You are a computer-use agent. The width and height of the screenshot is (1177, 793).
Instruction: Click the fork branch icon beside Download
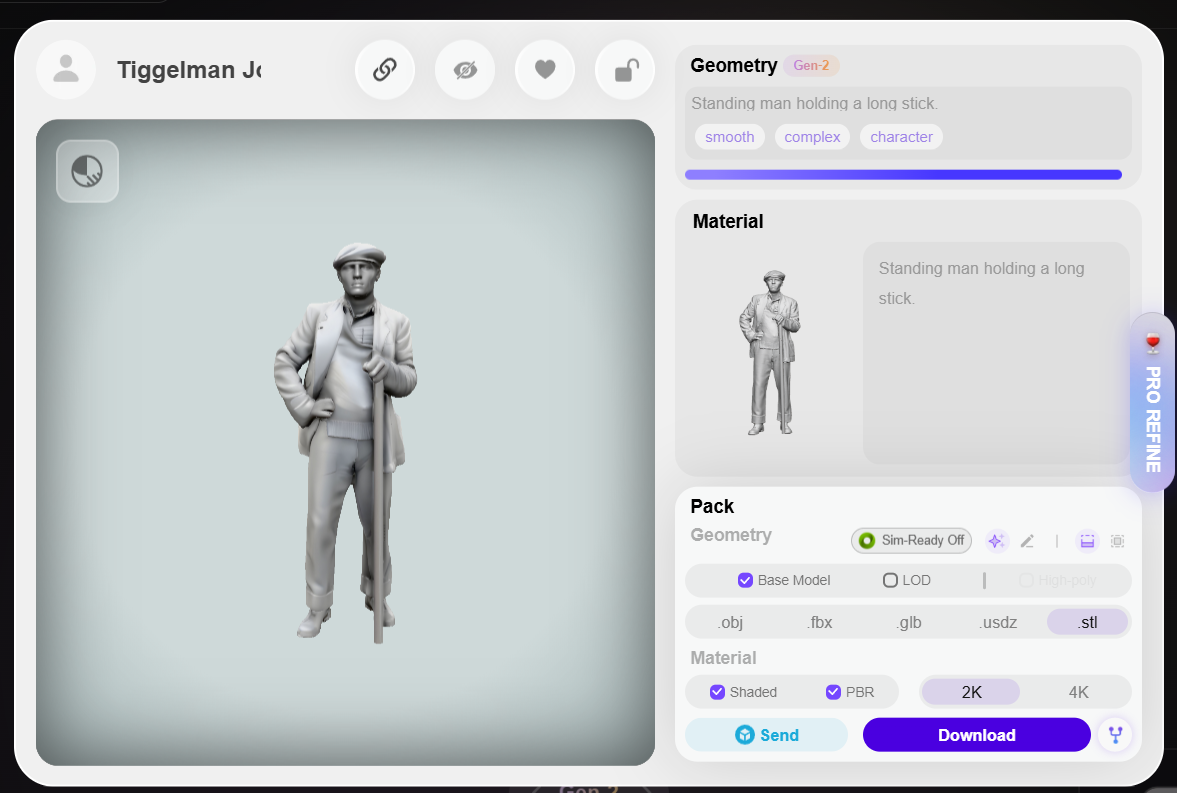point(1115,735)
